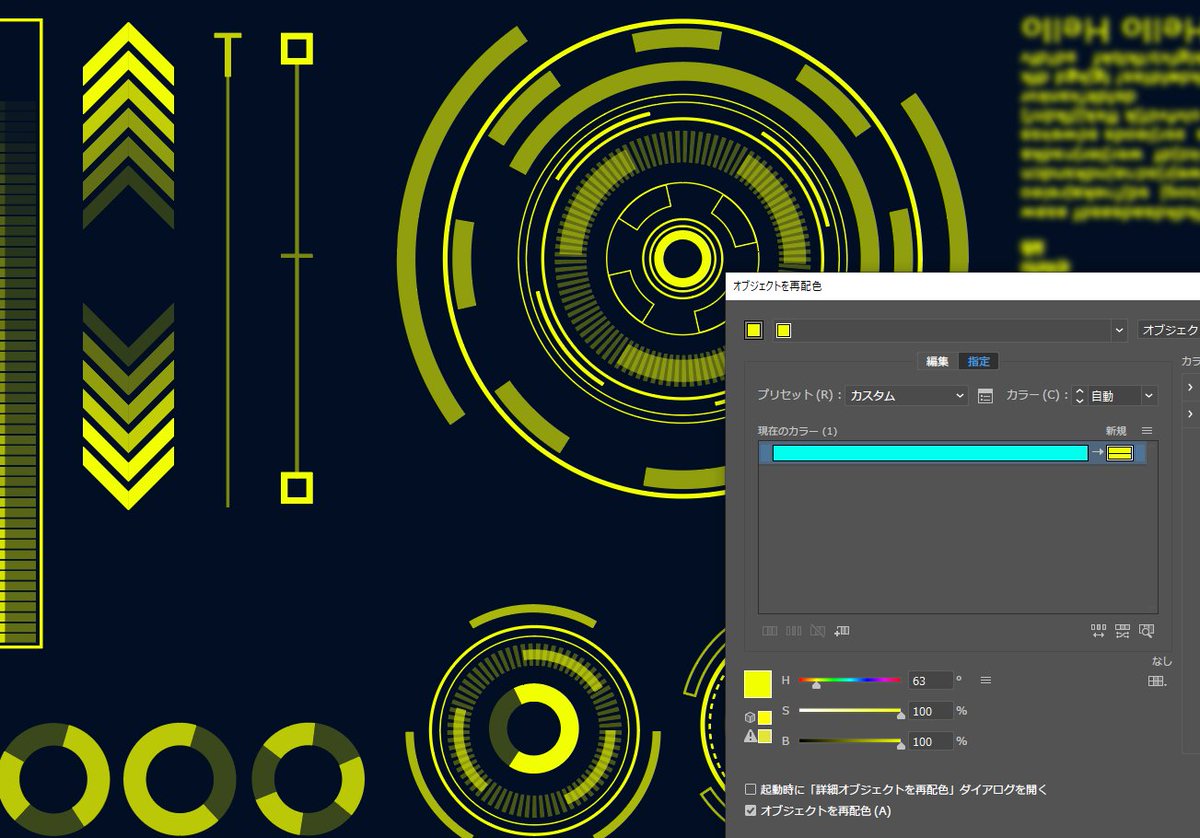Screen dimensions: 1200x838
Task: Open the プリセット (R) dropdown showing カスタム
Action: (907, 396)
